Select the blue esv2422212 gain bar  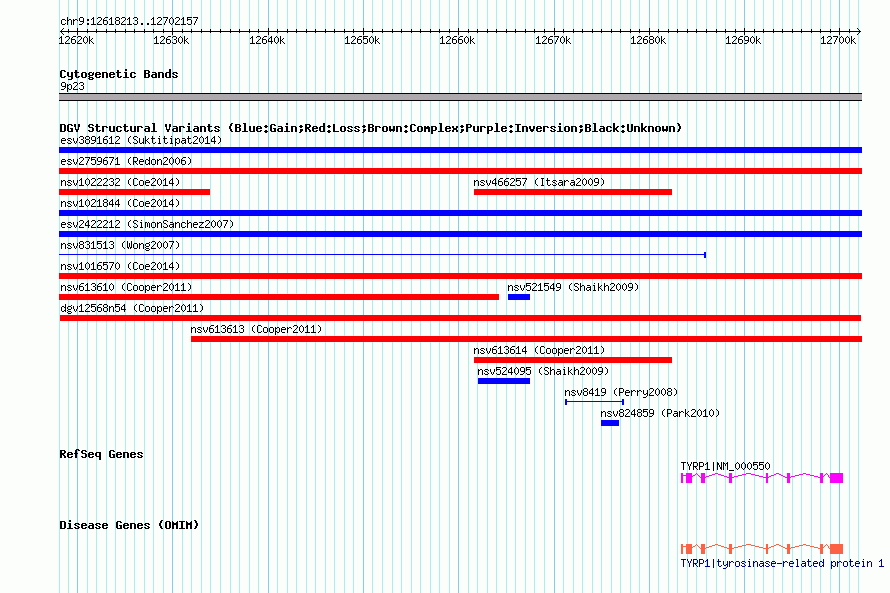click(x=460, y=234)
